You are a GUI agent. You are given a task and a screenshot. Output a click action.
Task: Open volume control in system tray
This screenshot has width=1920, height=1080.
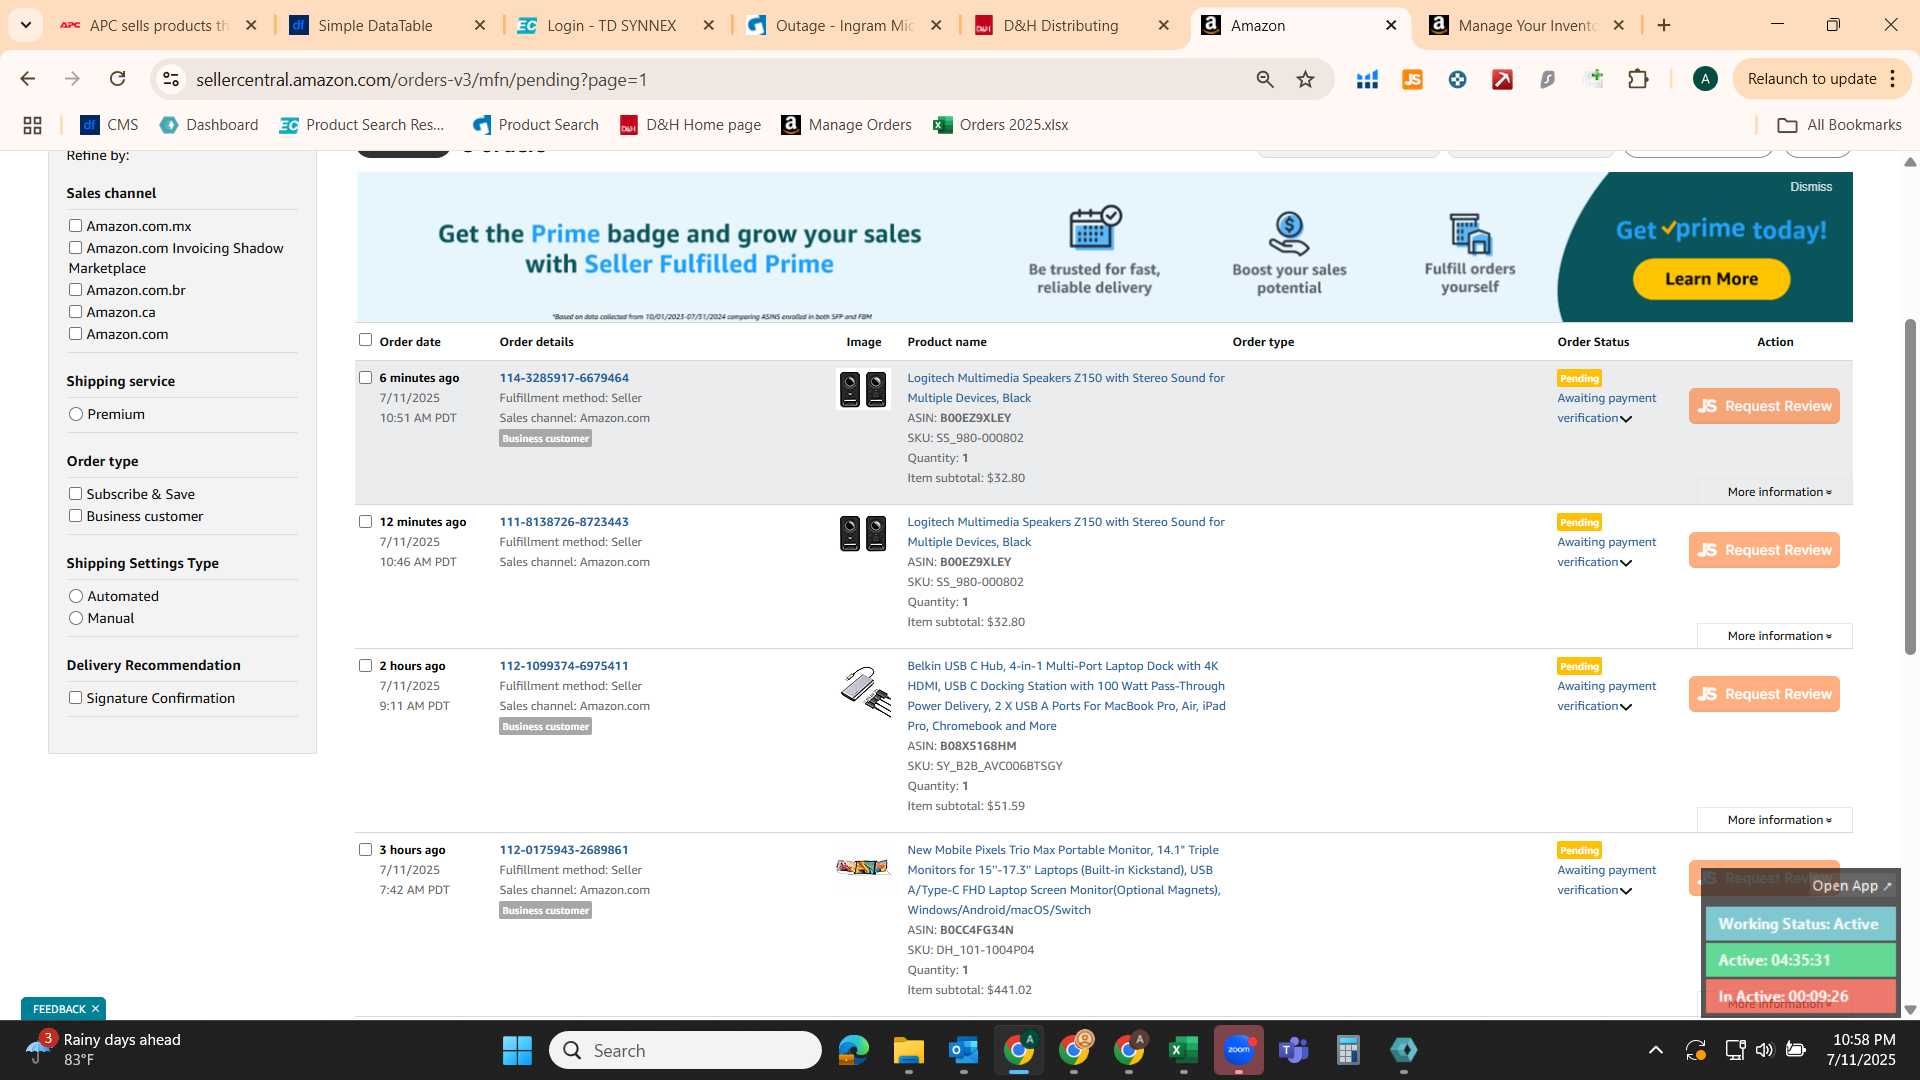pos(1765,1050)
